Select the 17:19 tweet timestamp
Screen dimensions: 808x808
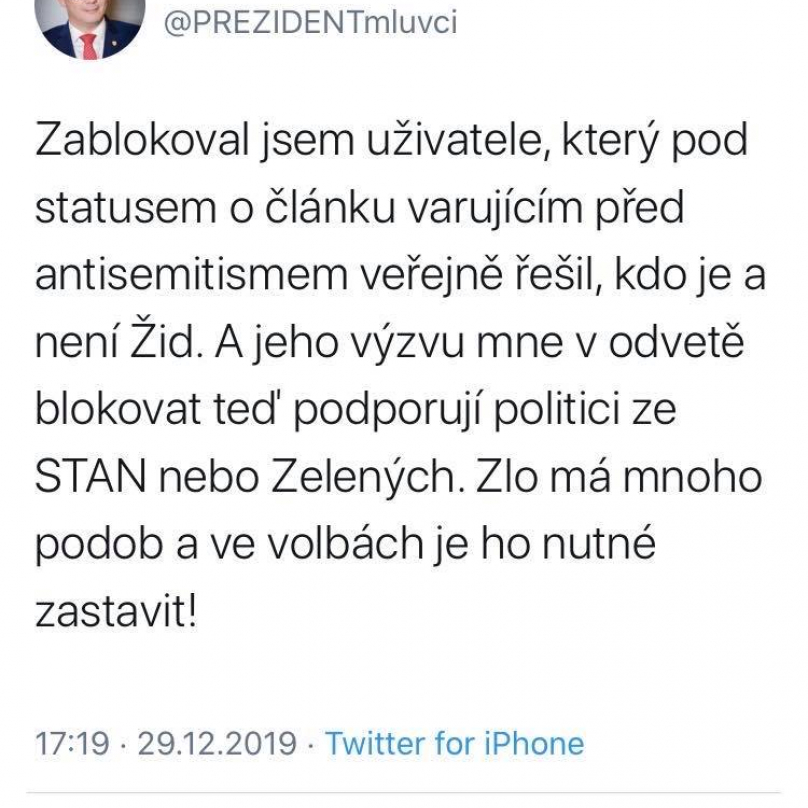click(72, 744)
